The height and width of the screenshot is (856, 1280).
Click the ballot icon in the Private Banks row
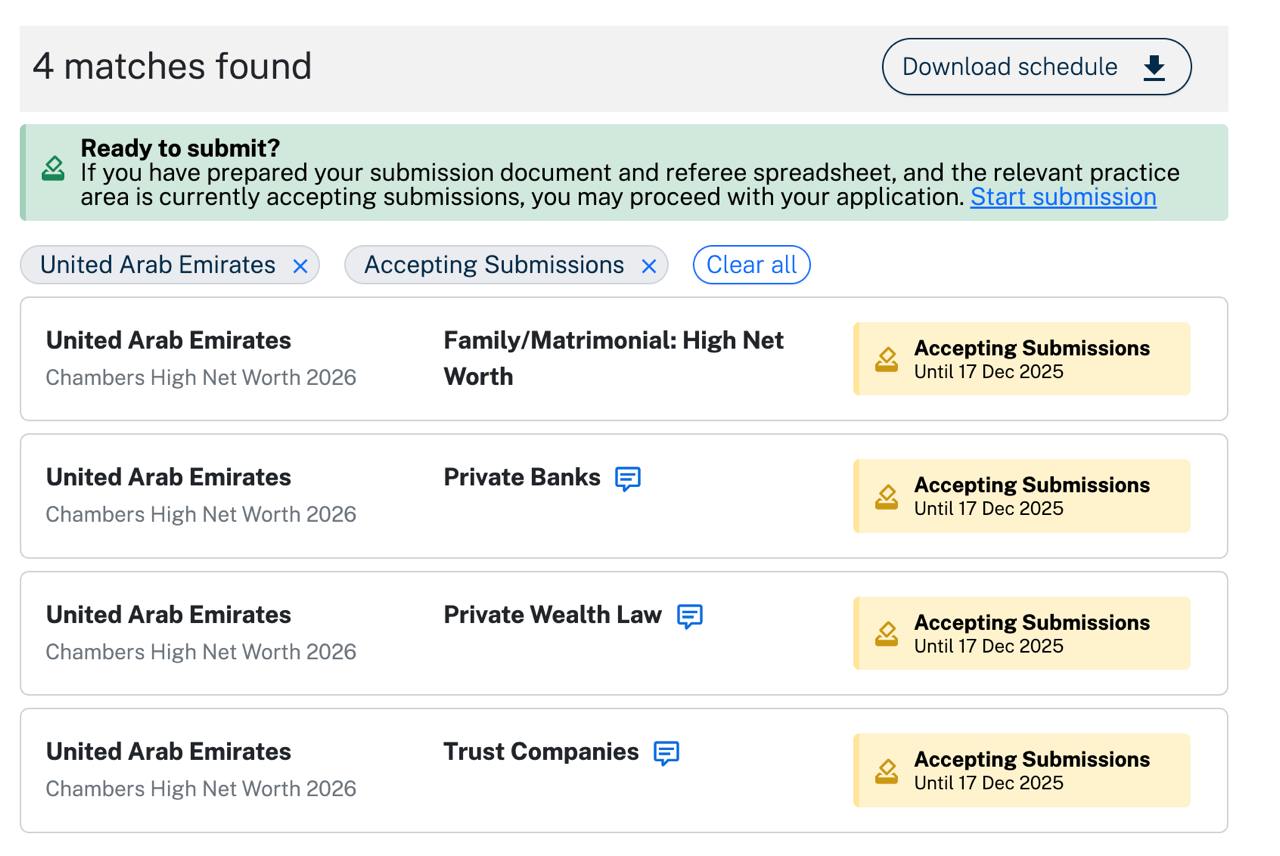coord(886,496)
